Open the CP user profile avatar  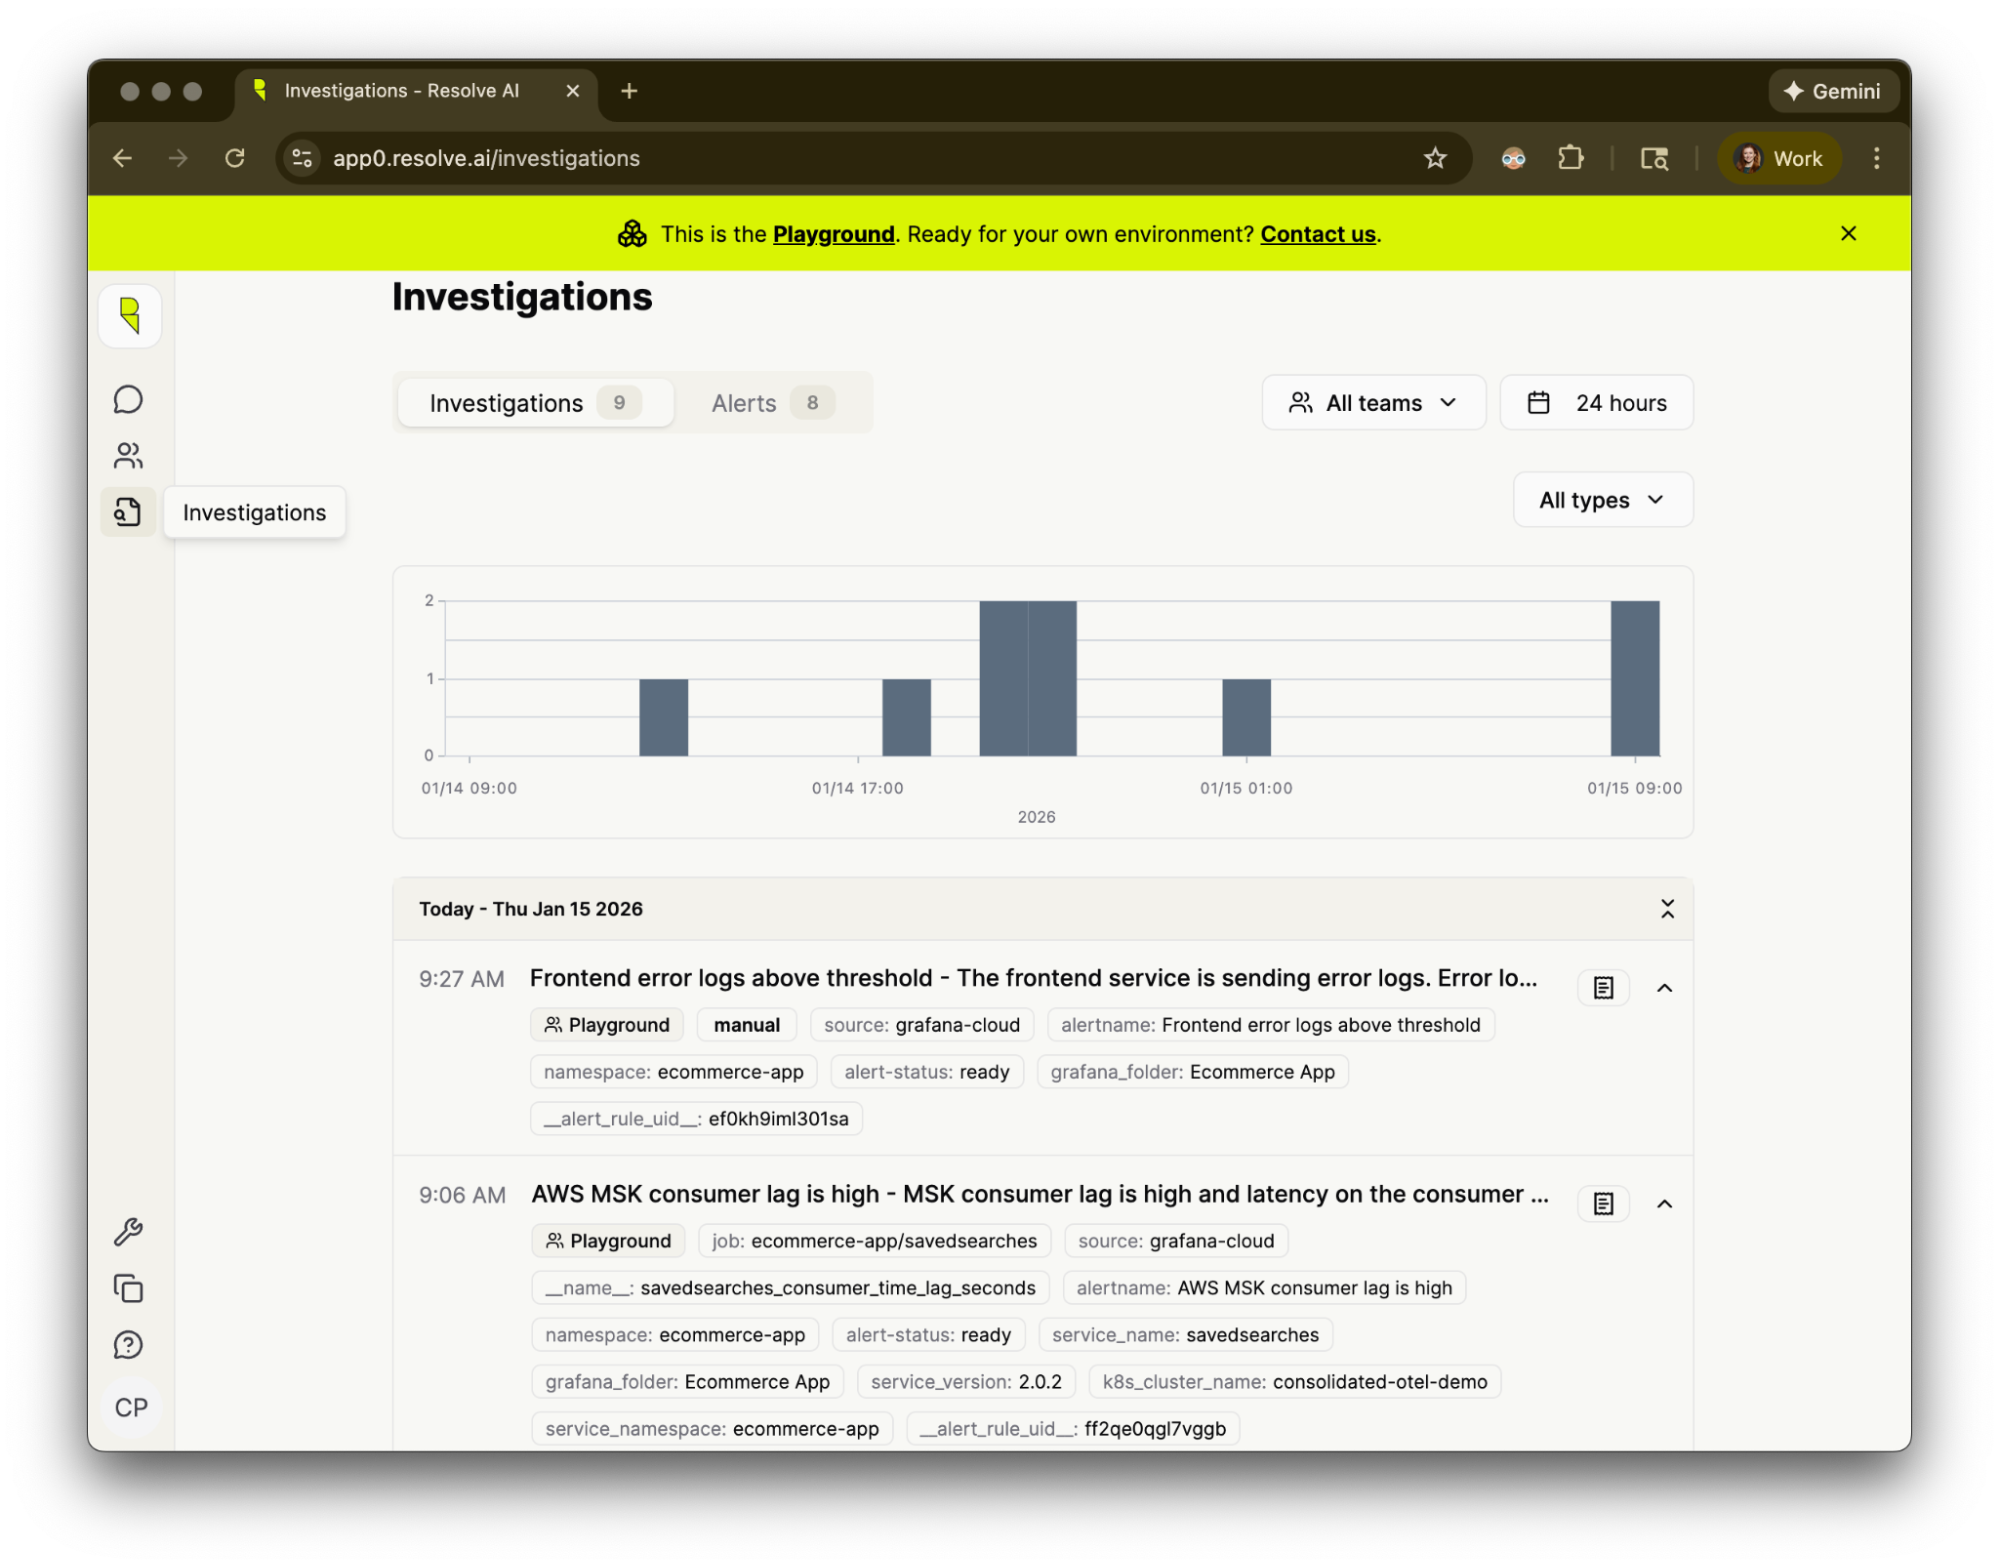tap(131, 1407)
